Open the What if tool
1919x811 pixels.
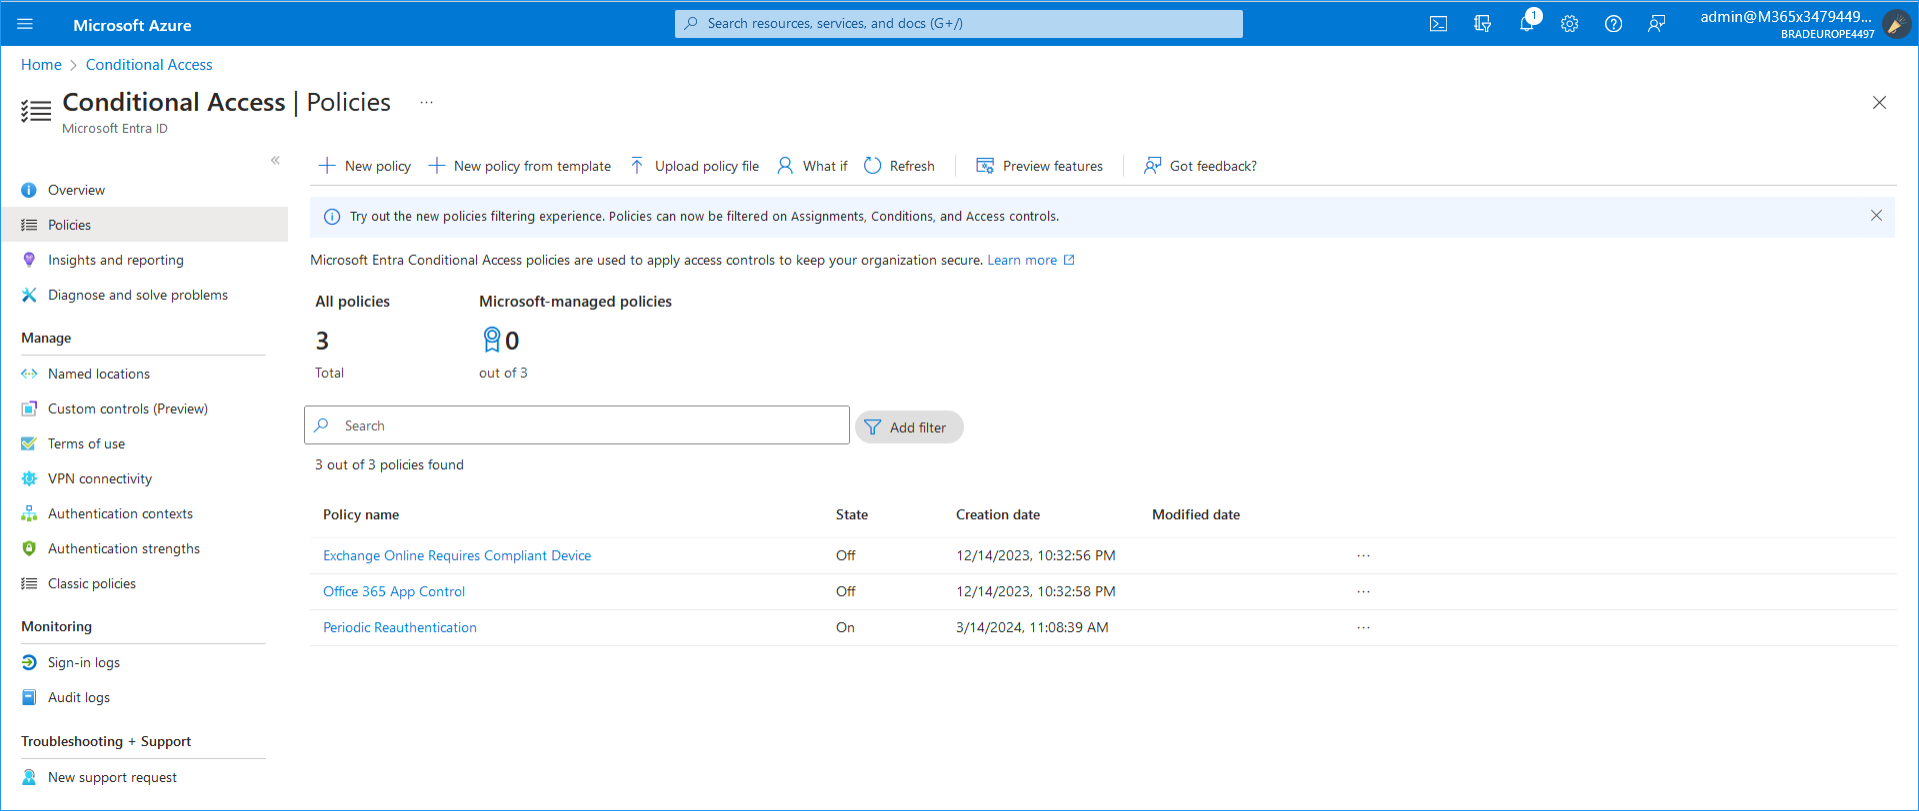click(812, 166)
